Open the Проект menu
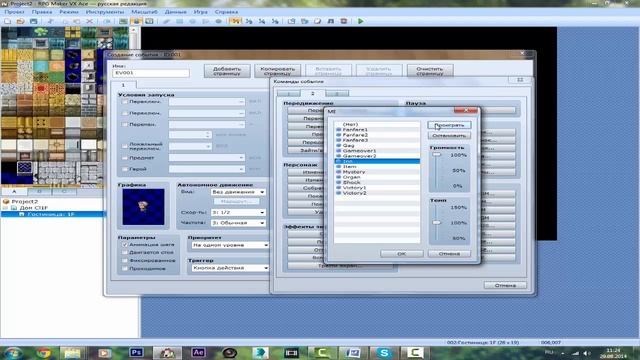 [x=15, y=12]
